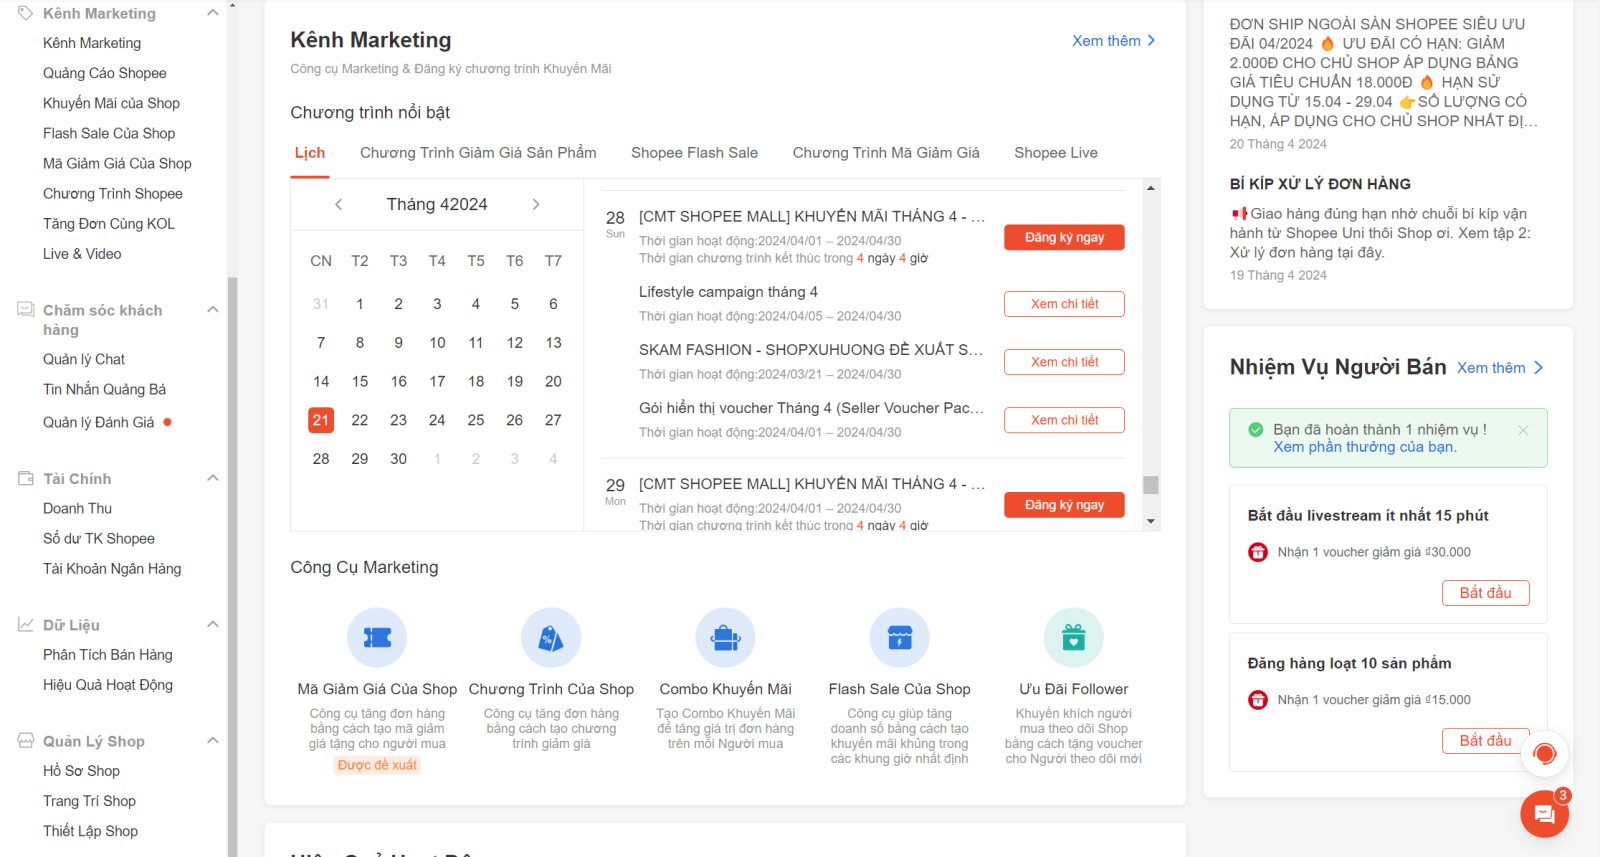
Task: Click the left sidebar scrollbar
Action: pos(232,566)
